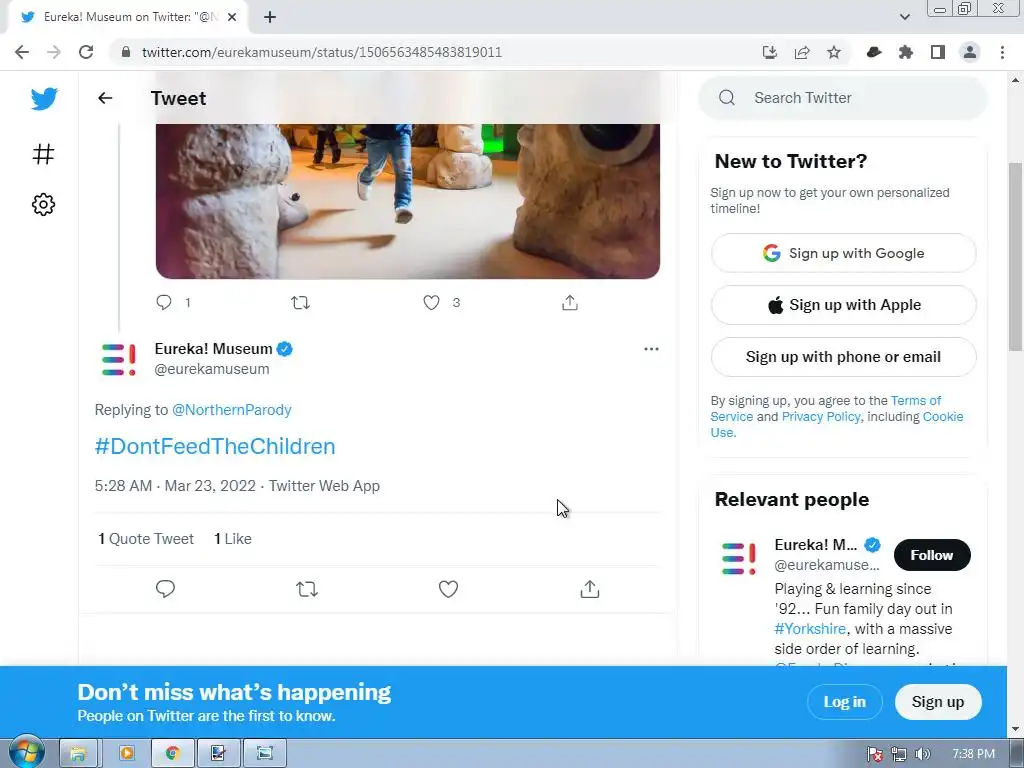The height and width of the screenshot is (768, 1024).
Task: Click the Twitter bird home icon
Action: click(x=44, y=99)
